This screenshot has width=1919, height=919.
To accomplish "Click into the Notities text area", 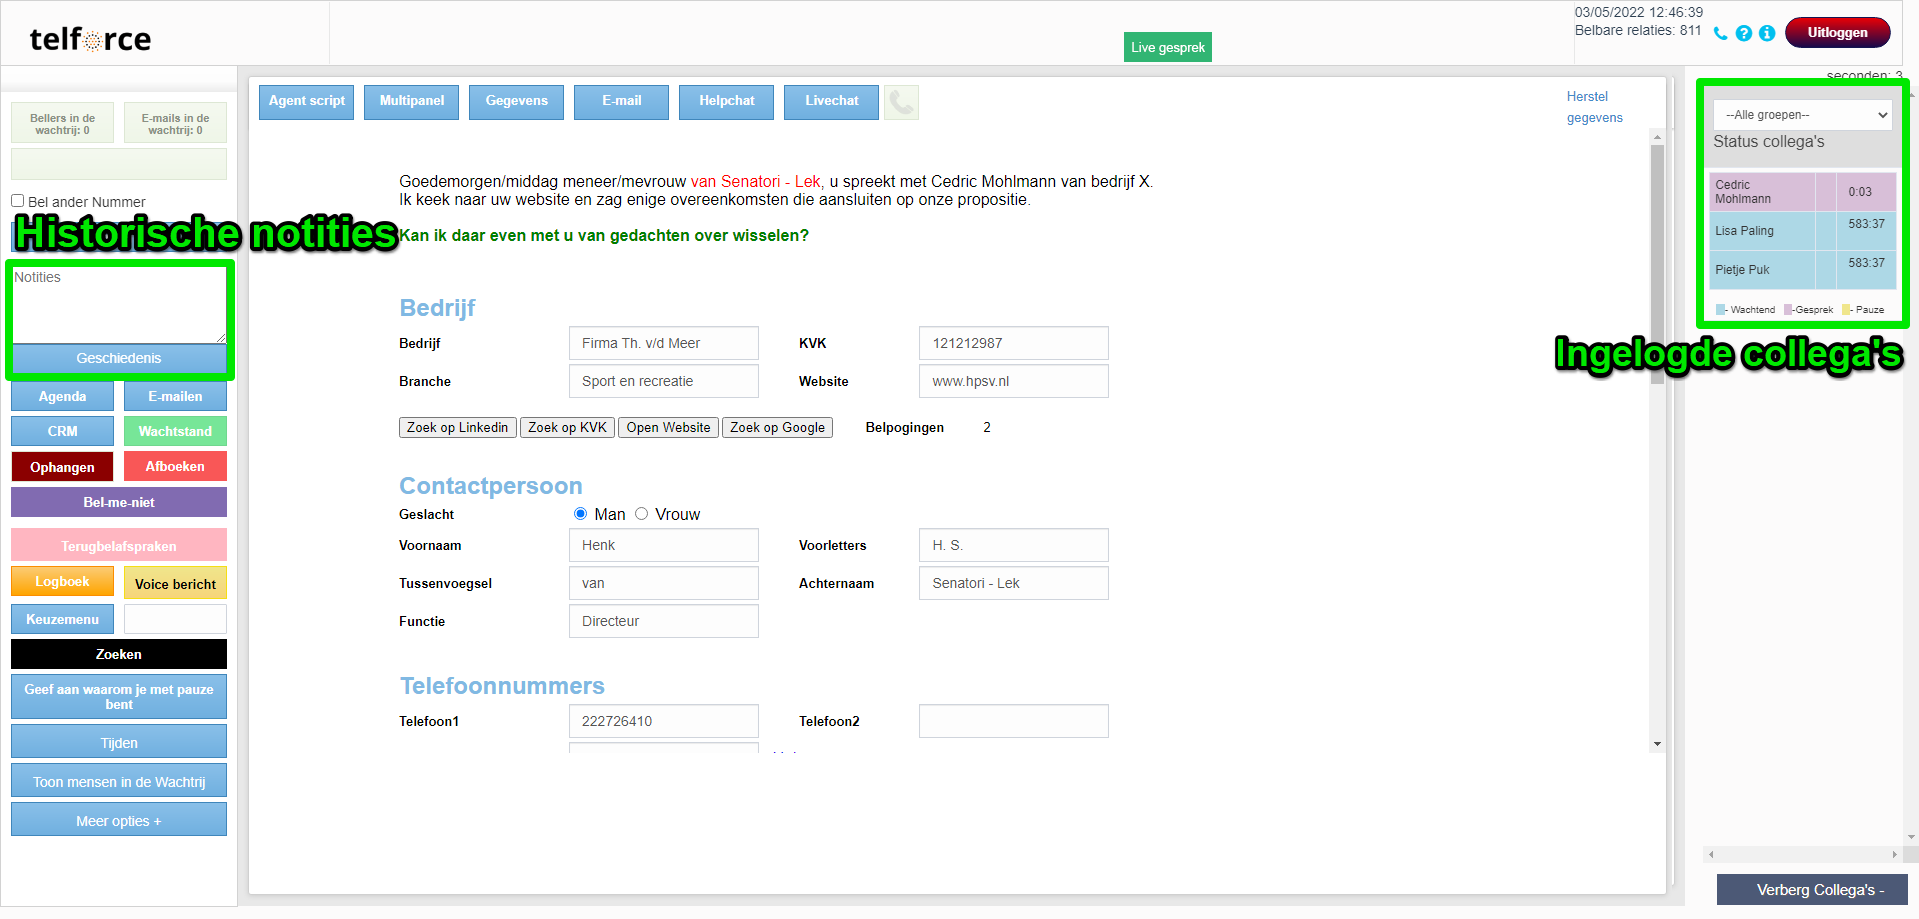I will [x=119, y=305].
